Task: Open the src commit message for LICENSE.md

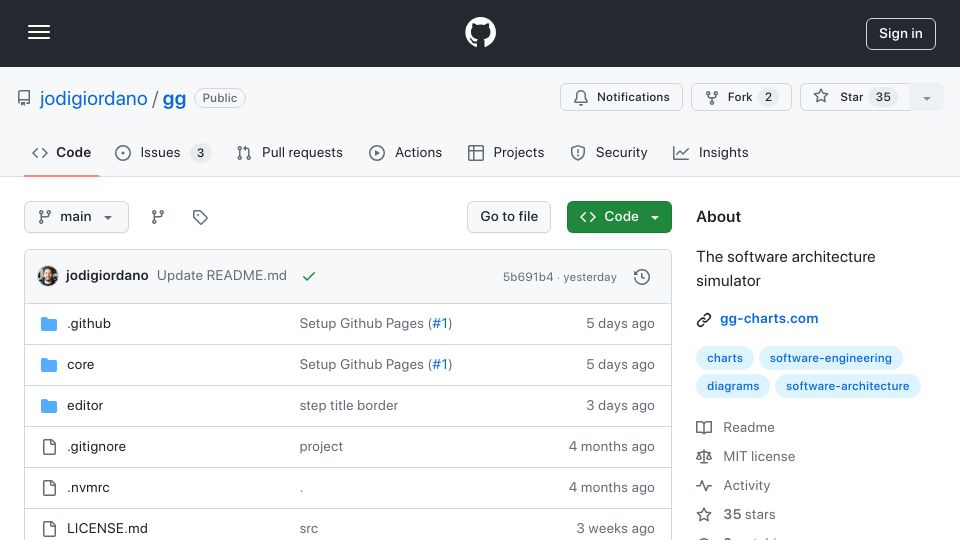Action: 309,528
